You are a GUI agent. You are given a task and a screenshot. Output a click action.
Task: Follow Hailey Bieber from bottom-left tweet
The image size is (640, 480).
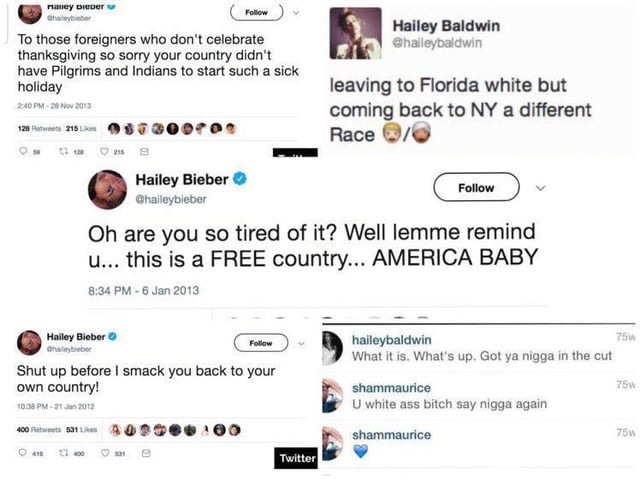[261, 343]
